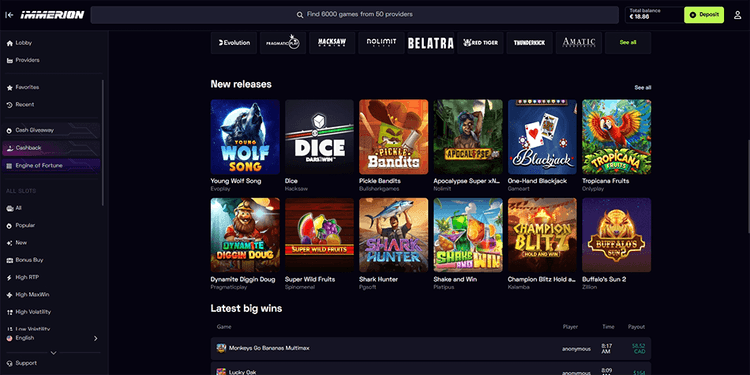The height and width of the screenshot is (375, 750).
Task: Open the Pragmatic Play provider
Action: tap(283, 43)
